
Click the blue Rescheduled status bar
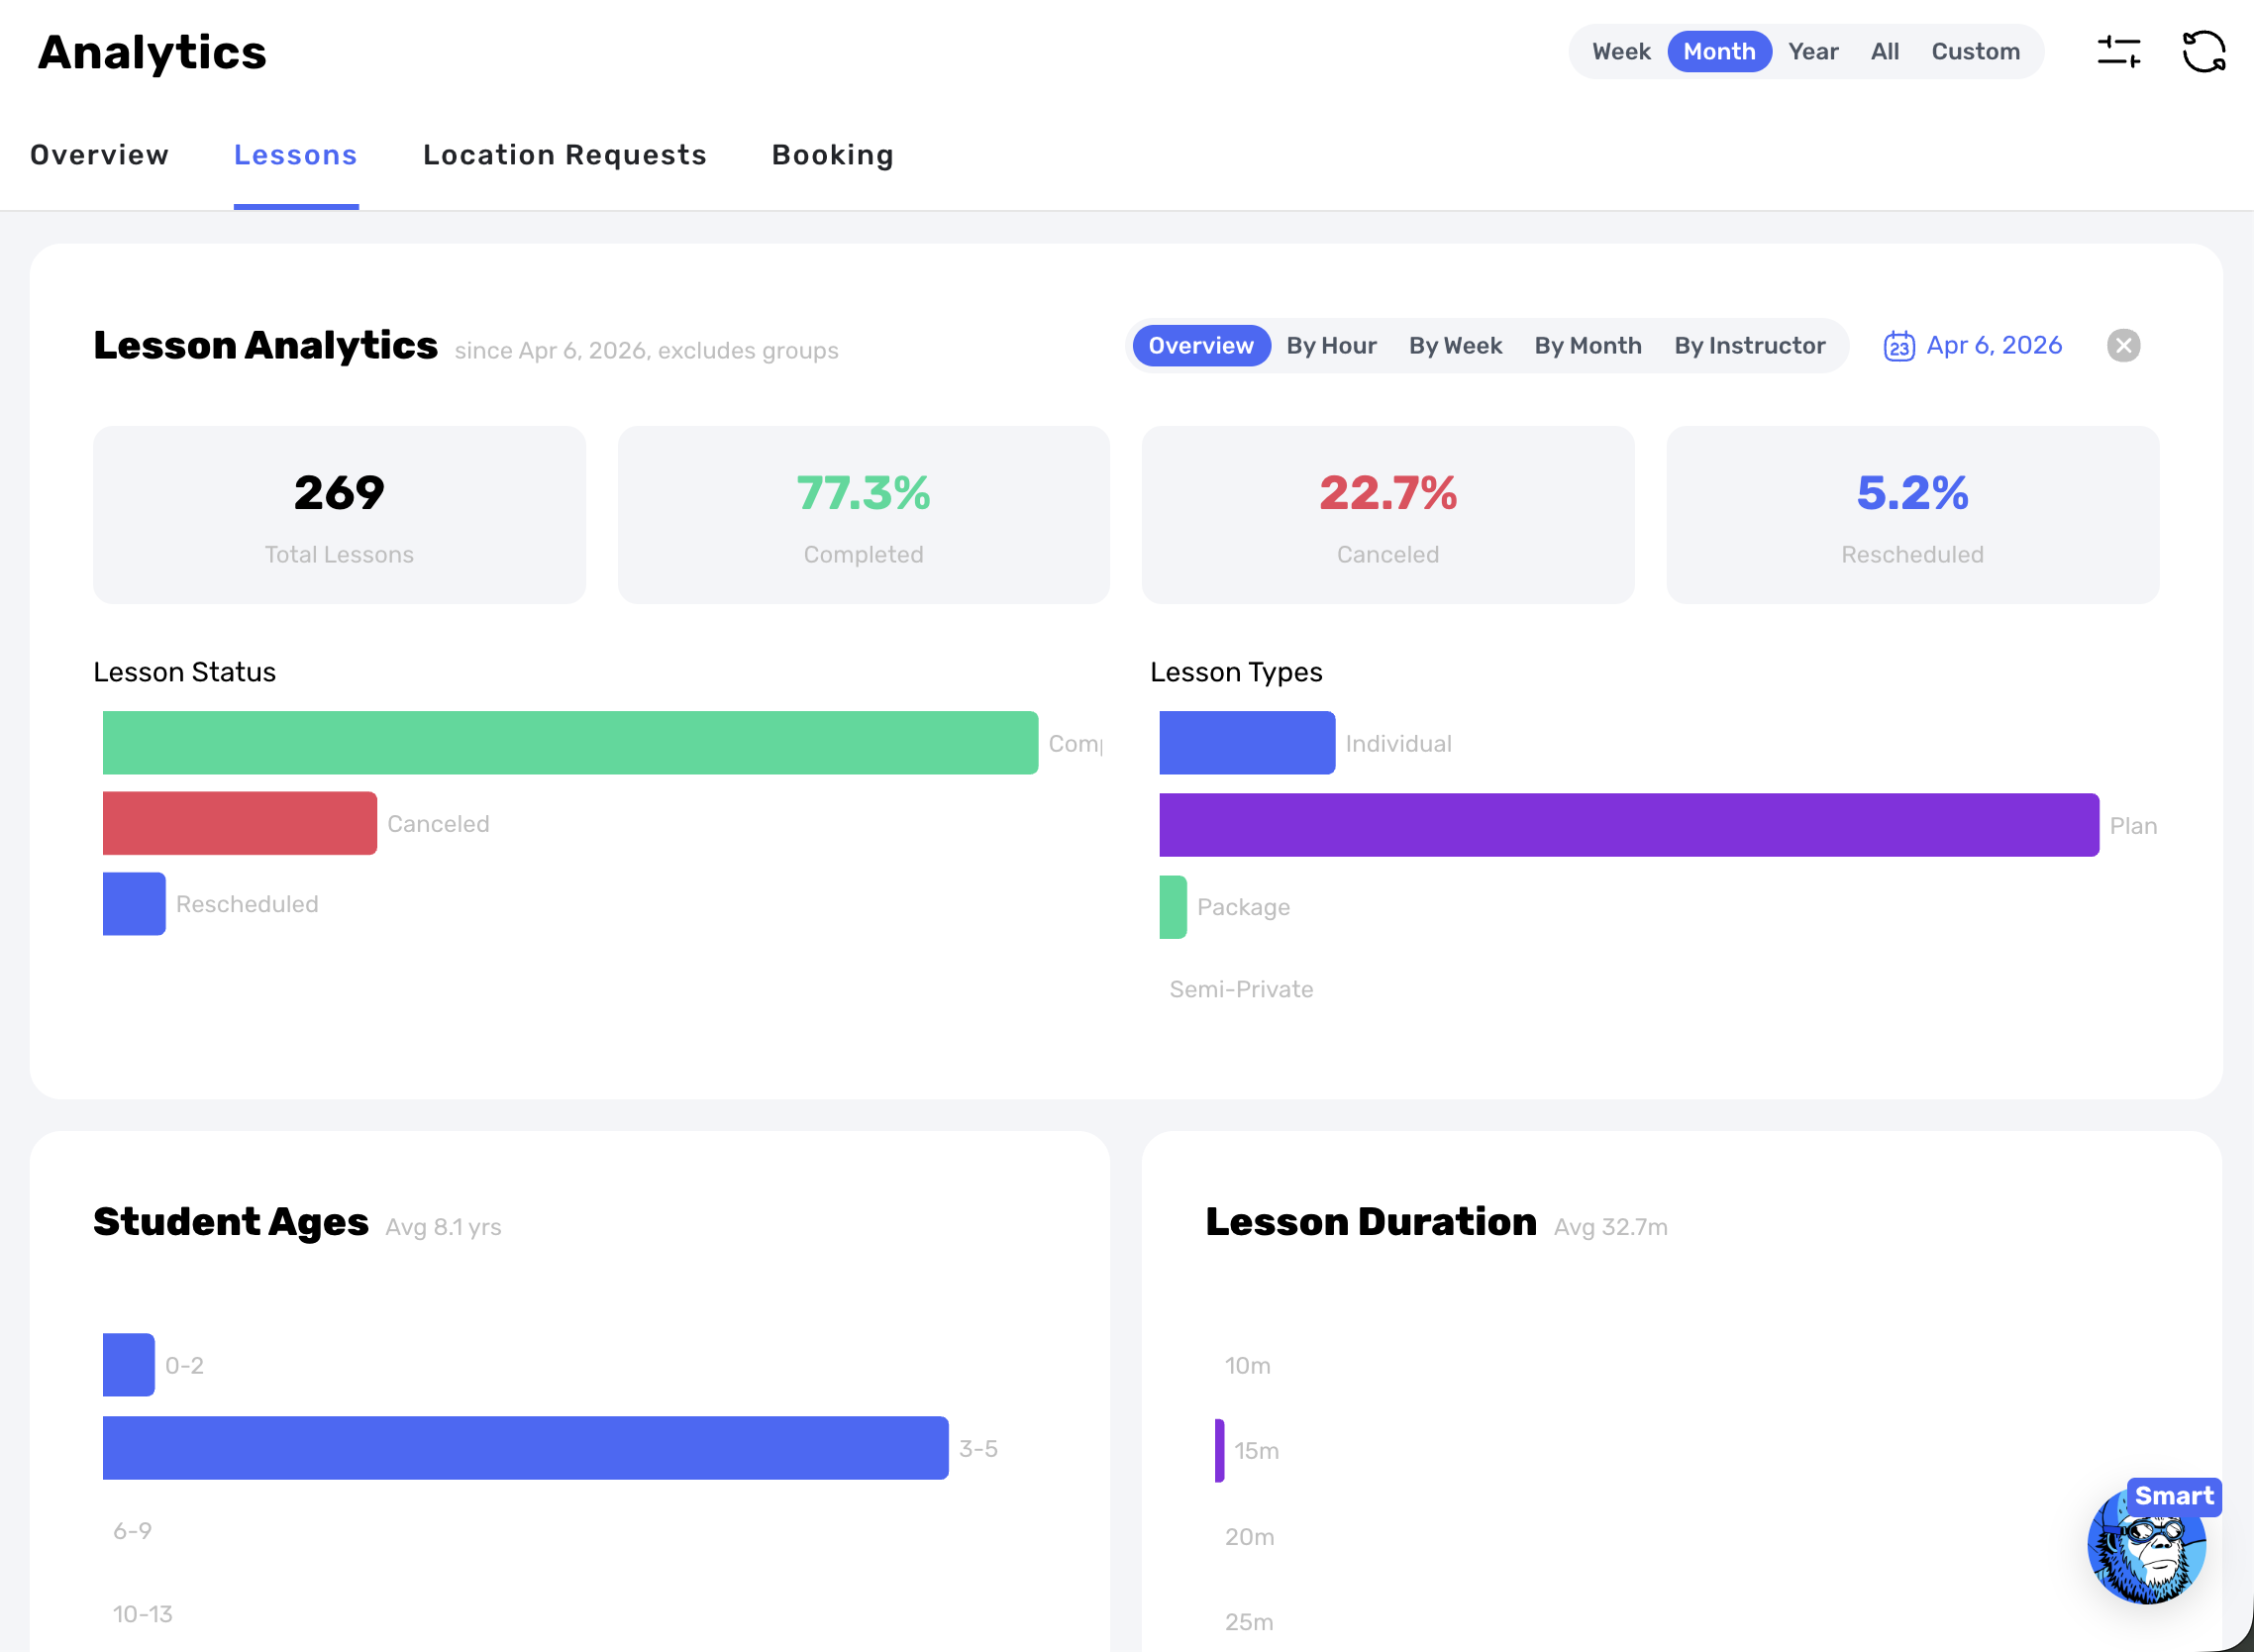[x=134, y=904]
